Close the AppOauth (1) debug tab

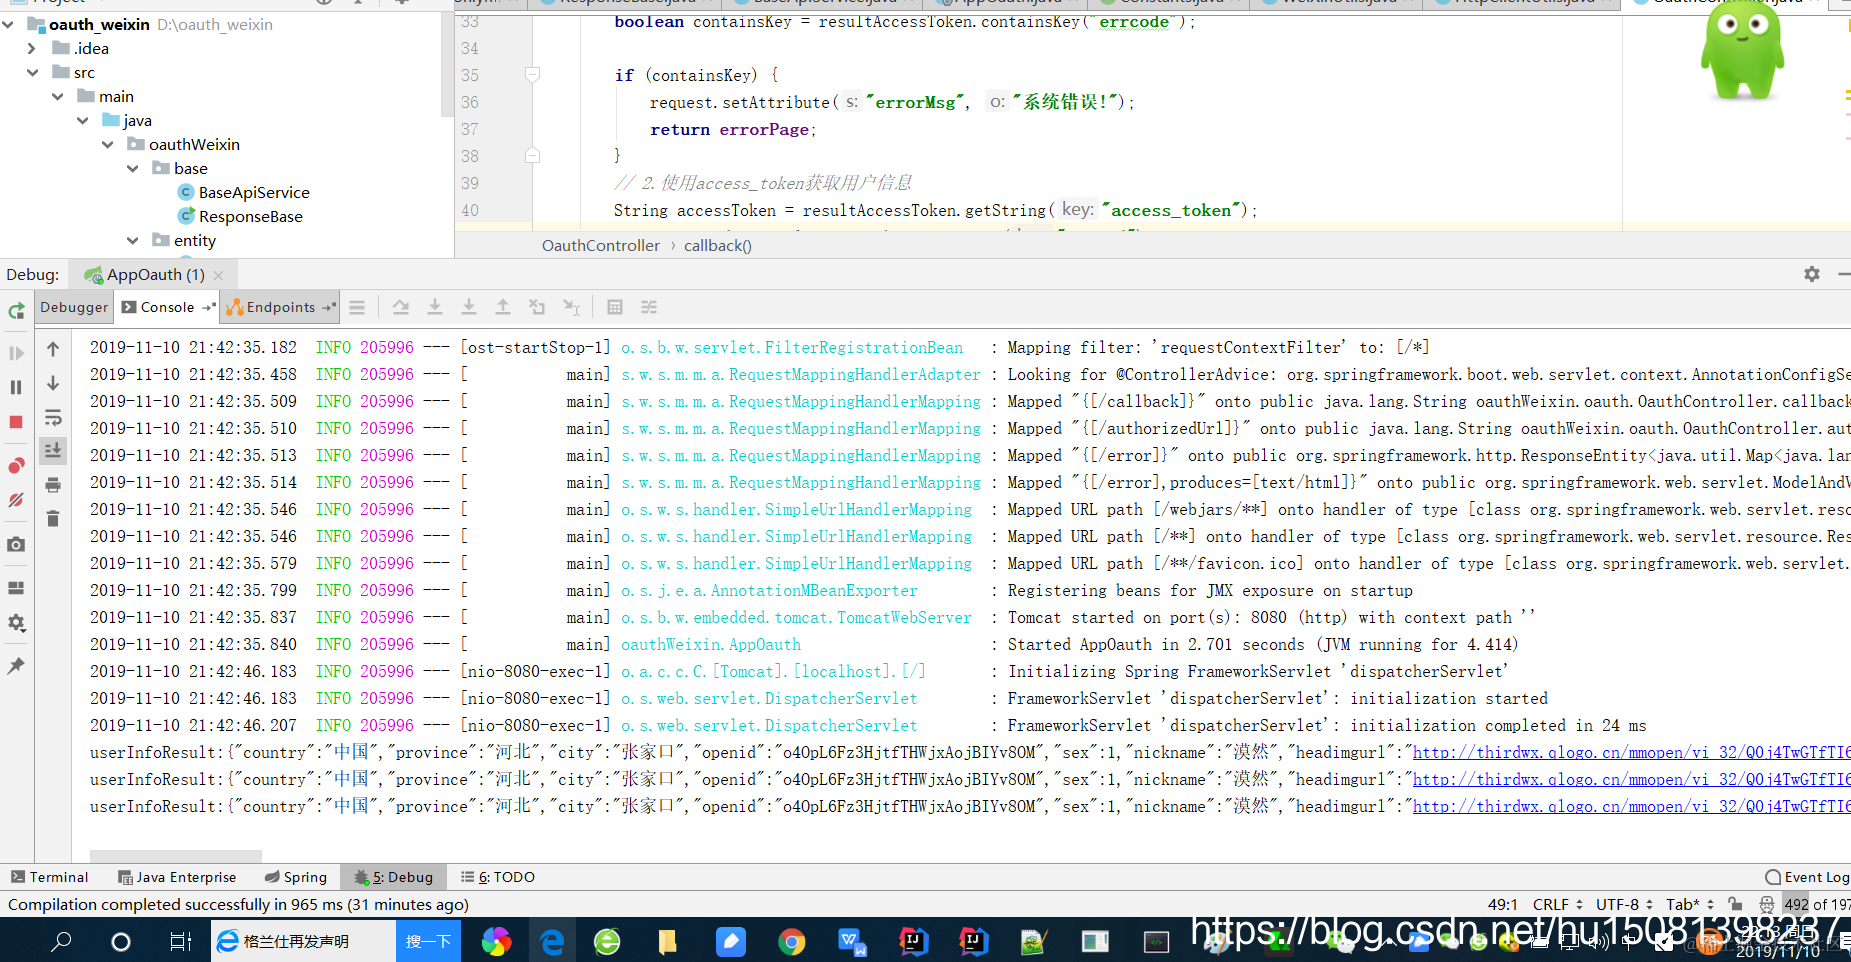click(x=218, y=275)
